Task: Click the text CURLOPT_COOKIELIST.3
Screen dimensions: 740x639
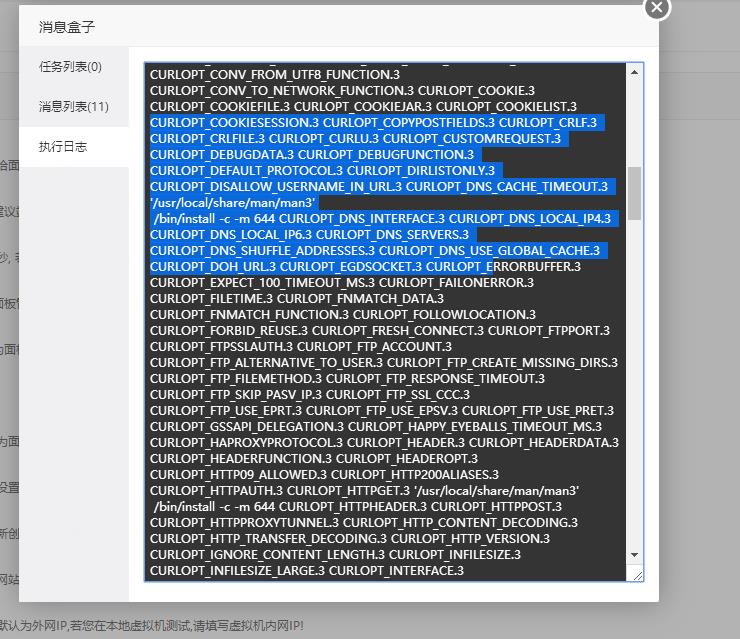Action: (506, 107)
